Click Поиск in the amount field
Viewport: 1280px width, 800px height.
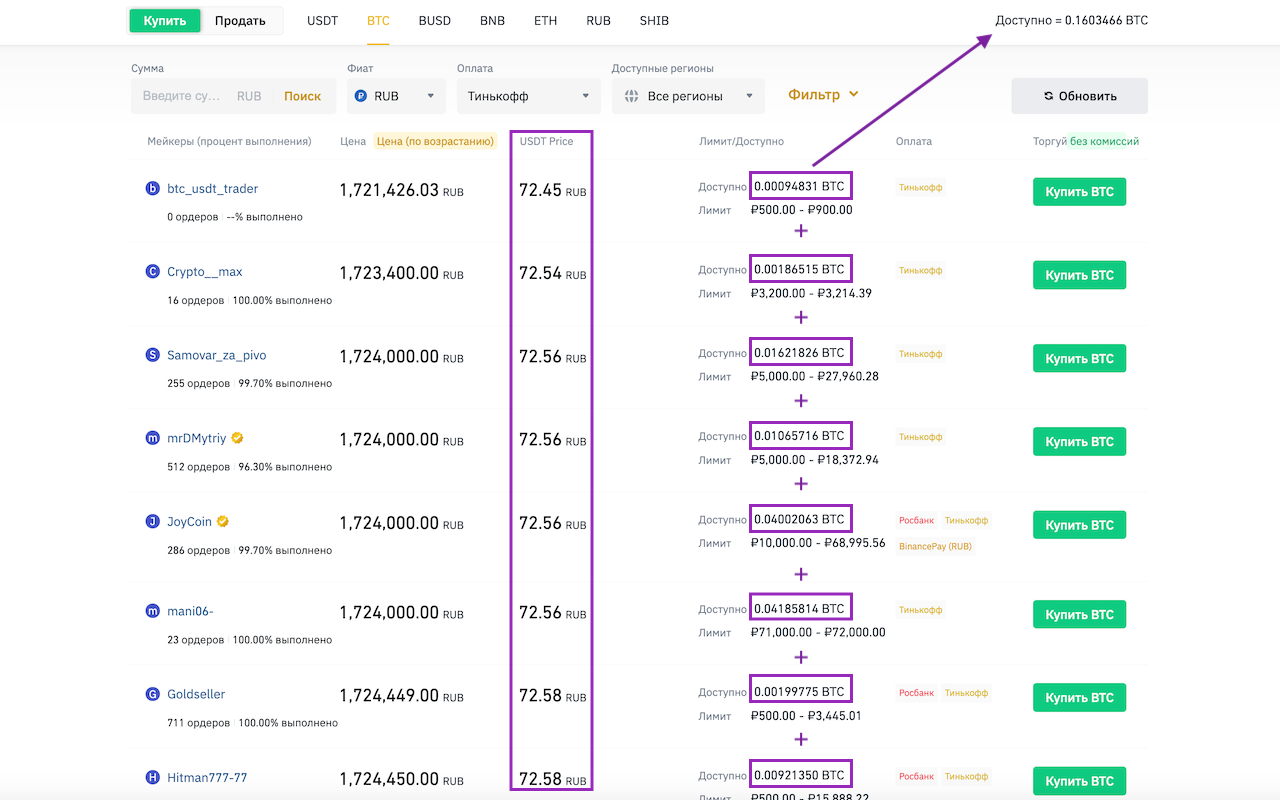point(302,96)
